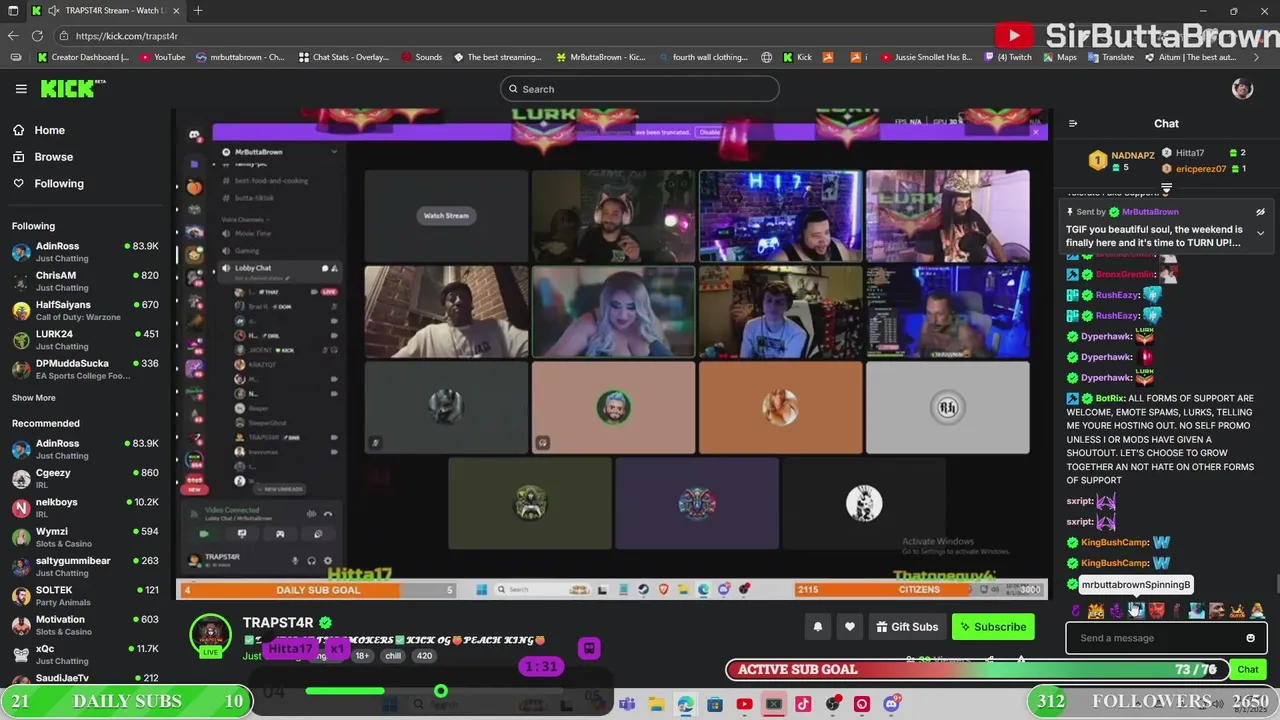Screen dimensions: 1280x720
Task: Open the (4) Twitch bookmark
Action: pos(1007,57)
